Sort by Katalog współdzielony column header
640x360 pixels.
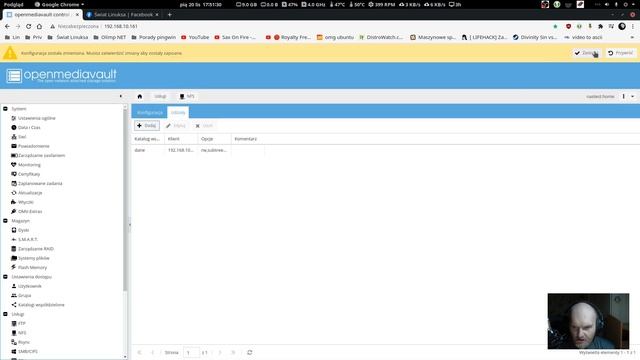pyautogui.click(x=148, y=139)
